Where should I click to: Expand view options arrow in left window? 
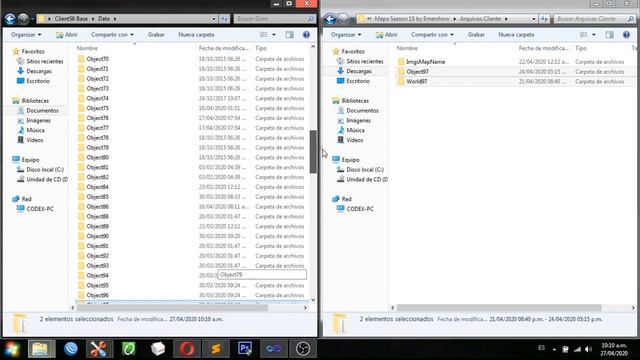click(x=273, y=35)
